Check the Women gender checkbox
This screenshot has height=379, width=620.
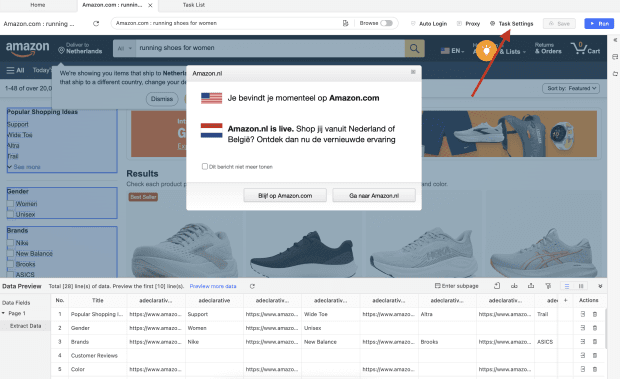click(x=10, y=204)
